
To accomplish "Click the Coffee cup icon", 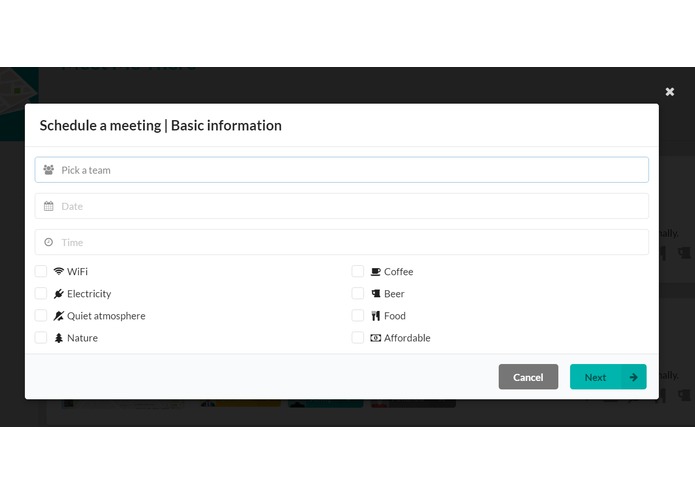I will click(375, 272).
